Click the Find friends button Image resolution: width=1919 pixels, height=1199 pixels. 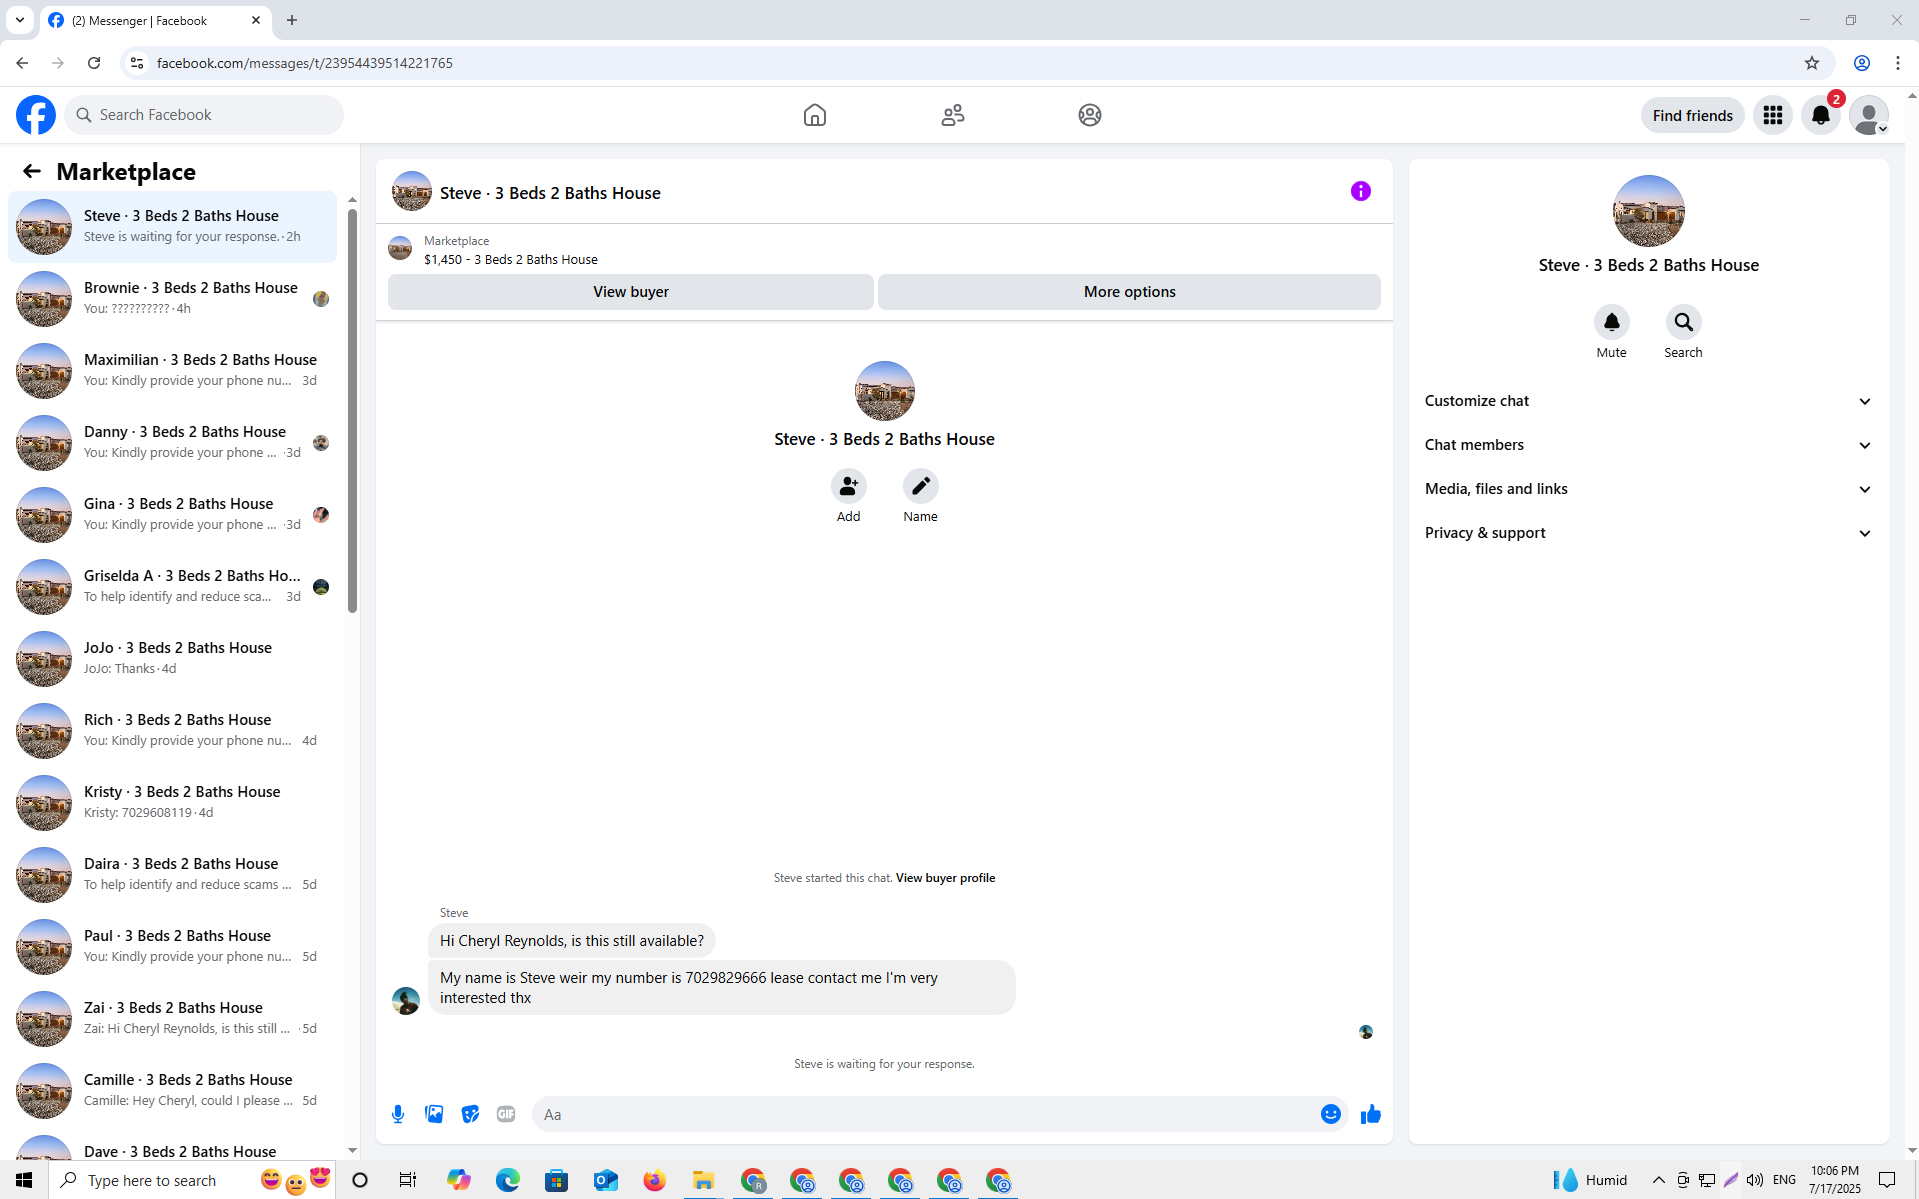1692,115
